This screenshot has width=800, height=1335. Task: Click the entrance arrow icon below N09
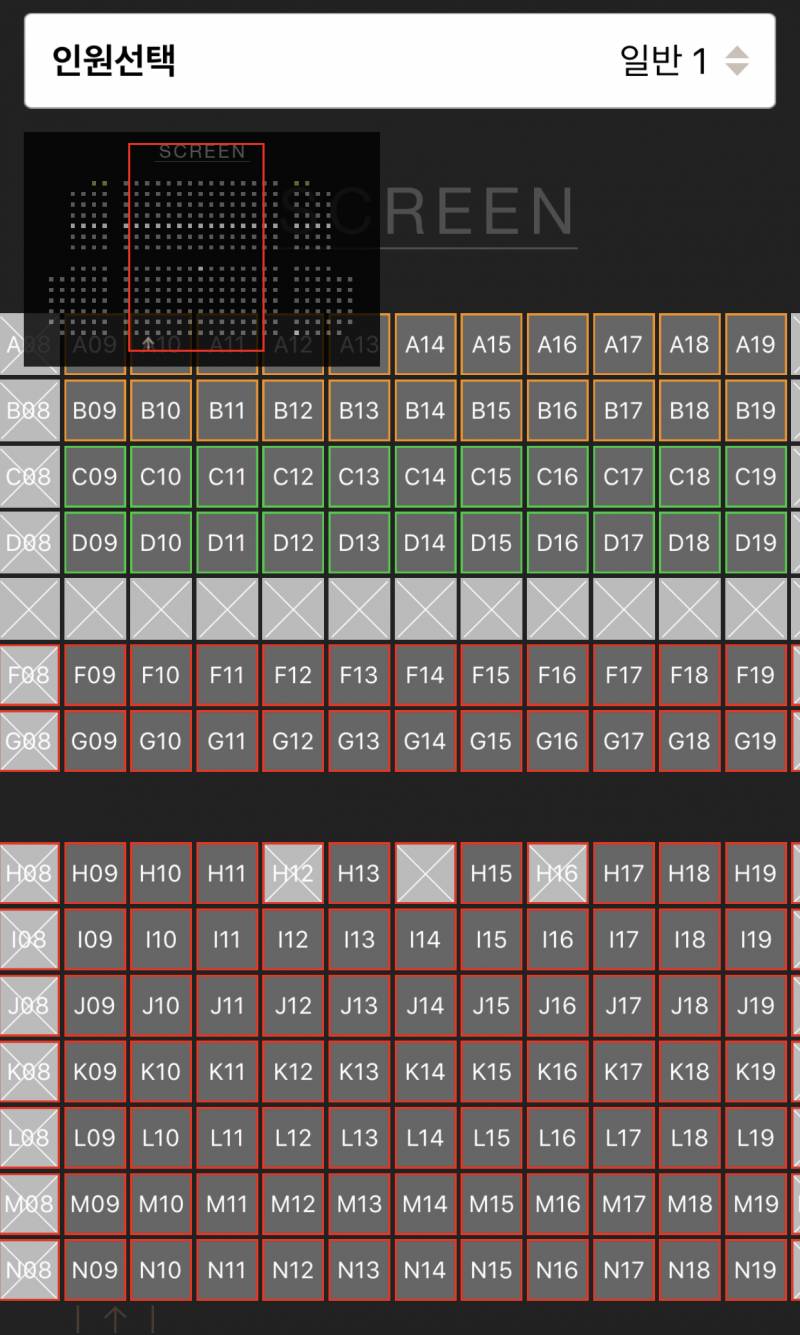[x=114, y=1319]
